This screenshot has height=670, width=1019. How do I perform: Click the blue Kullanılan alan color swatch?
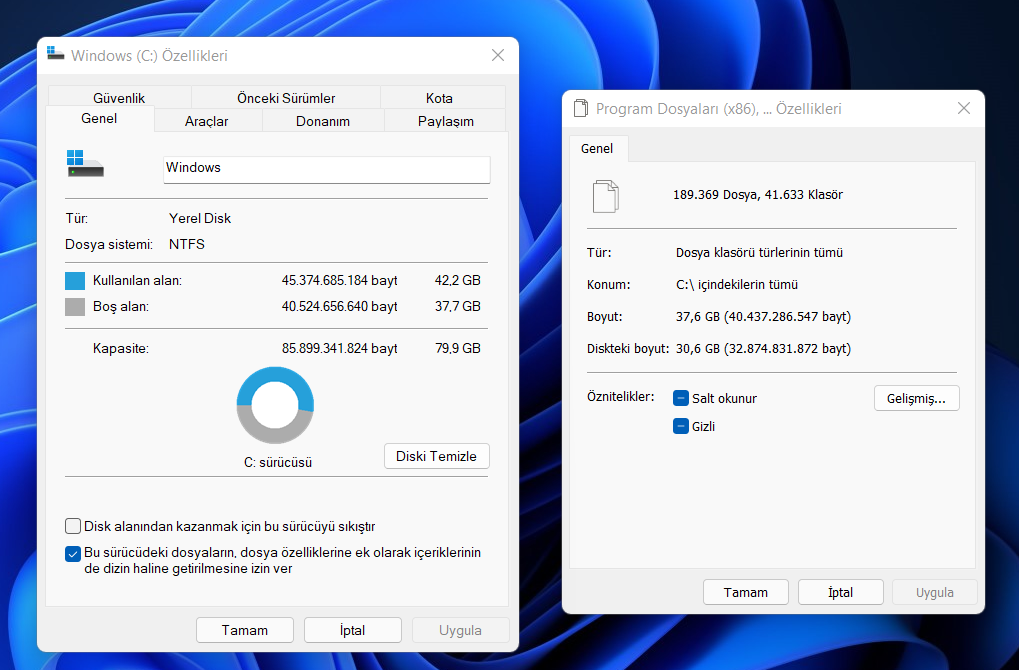coord(75,281)
